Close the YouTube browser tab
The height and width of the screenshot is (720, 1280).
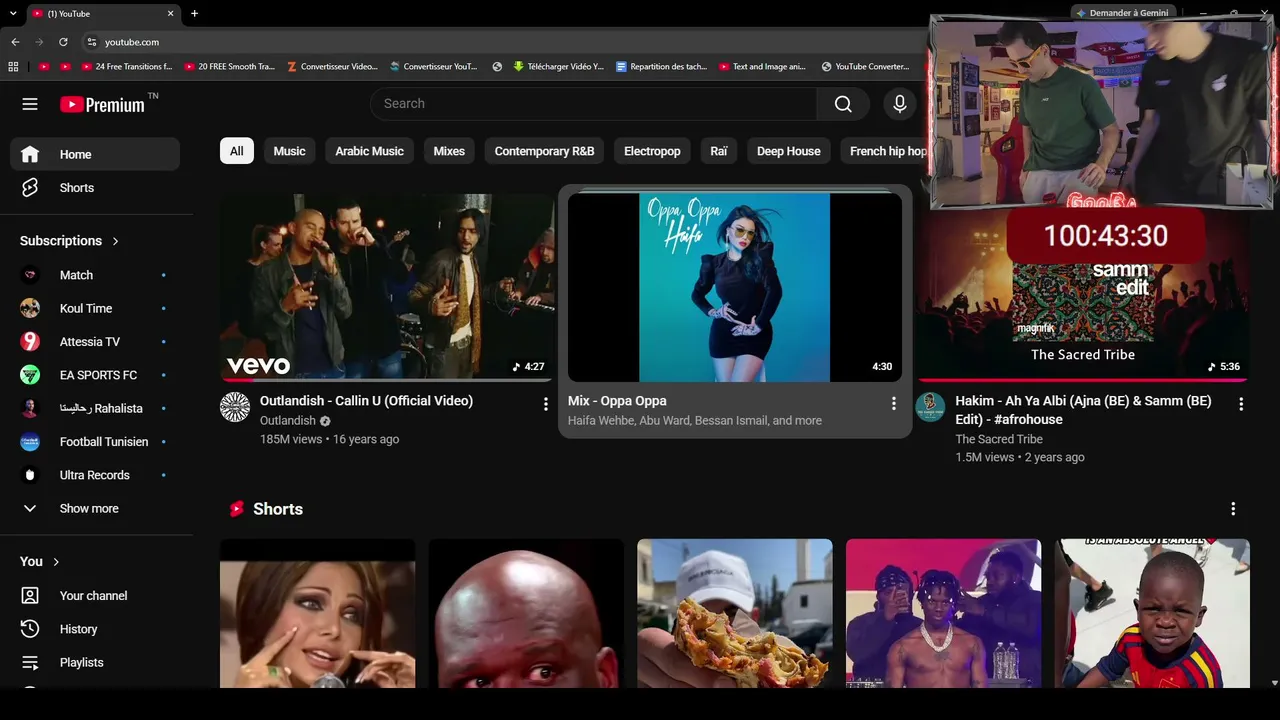170,14
